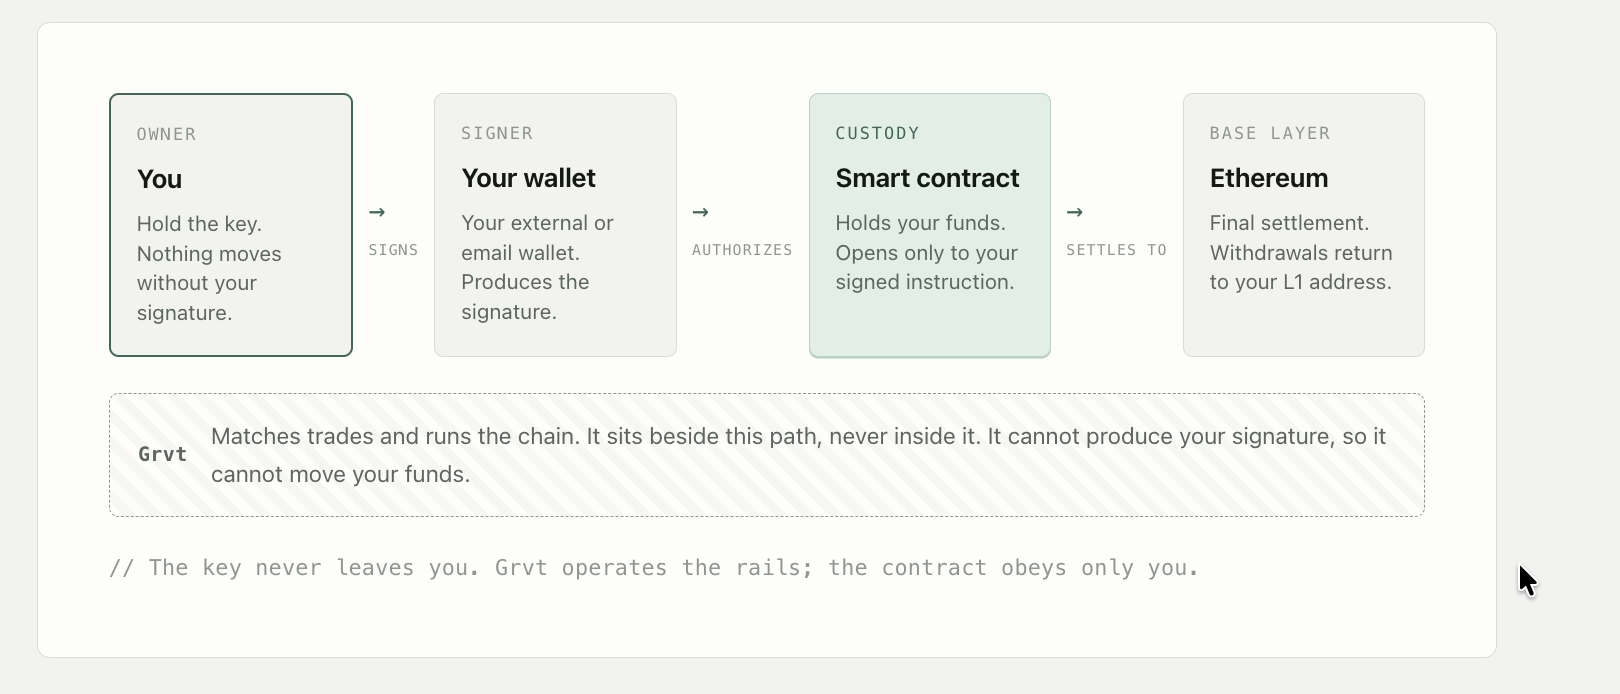Image resolution: width=1620 pixels, height=694 pixels.
Task: Click the "You" heading text
Action: [159, 179]
